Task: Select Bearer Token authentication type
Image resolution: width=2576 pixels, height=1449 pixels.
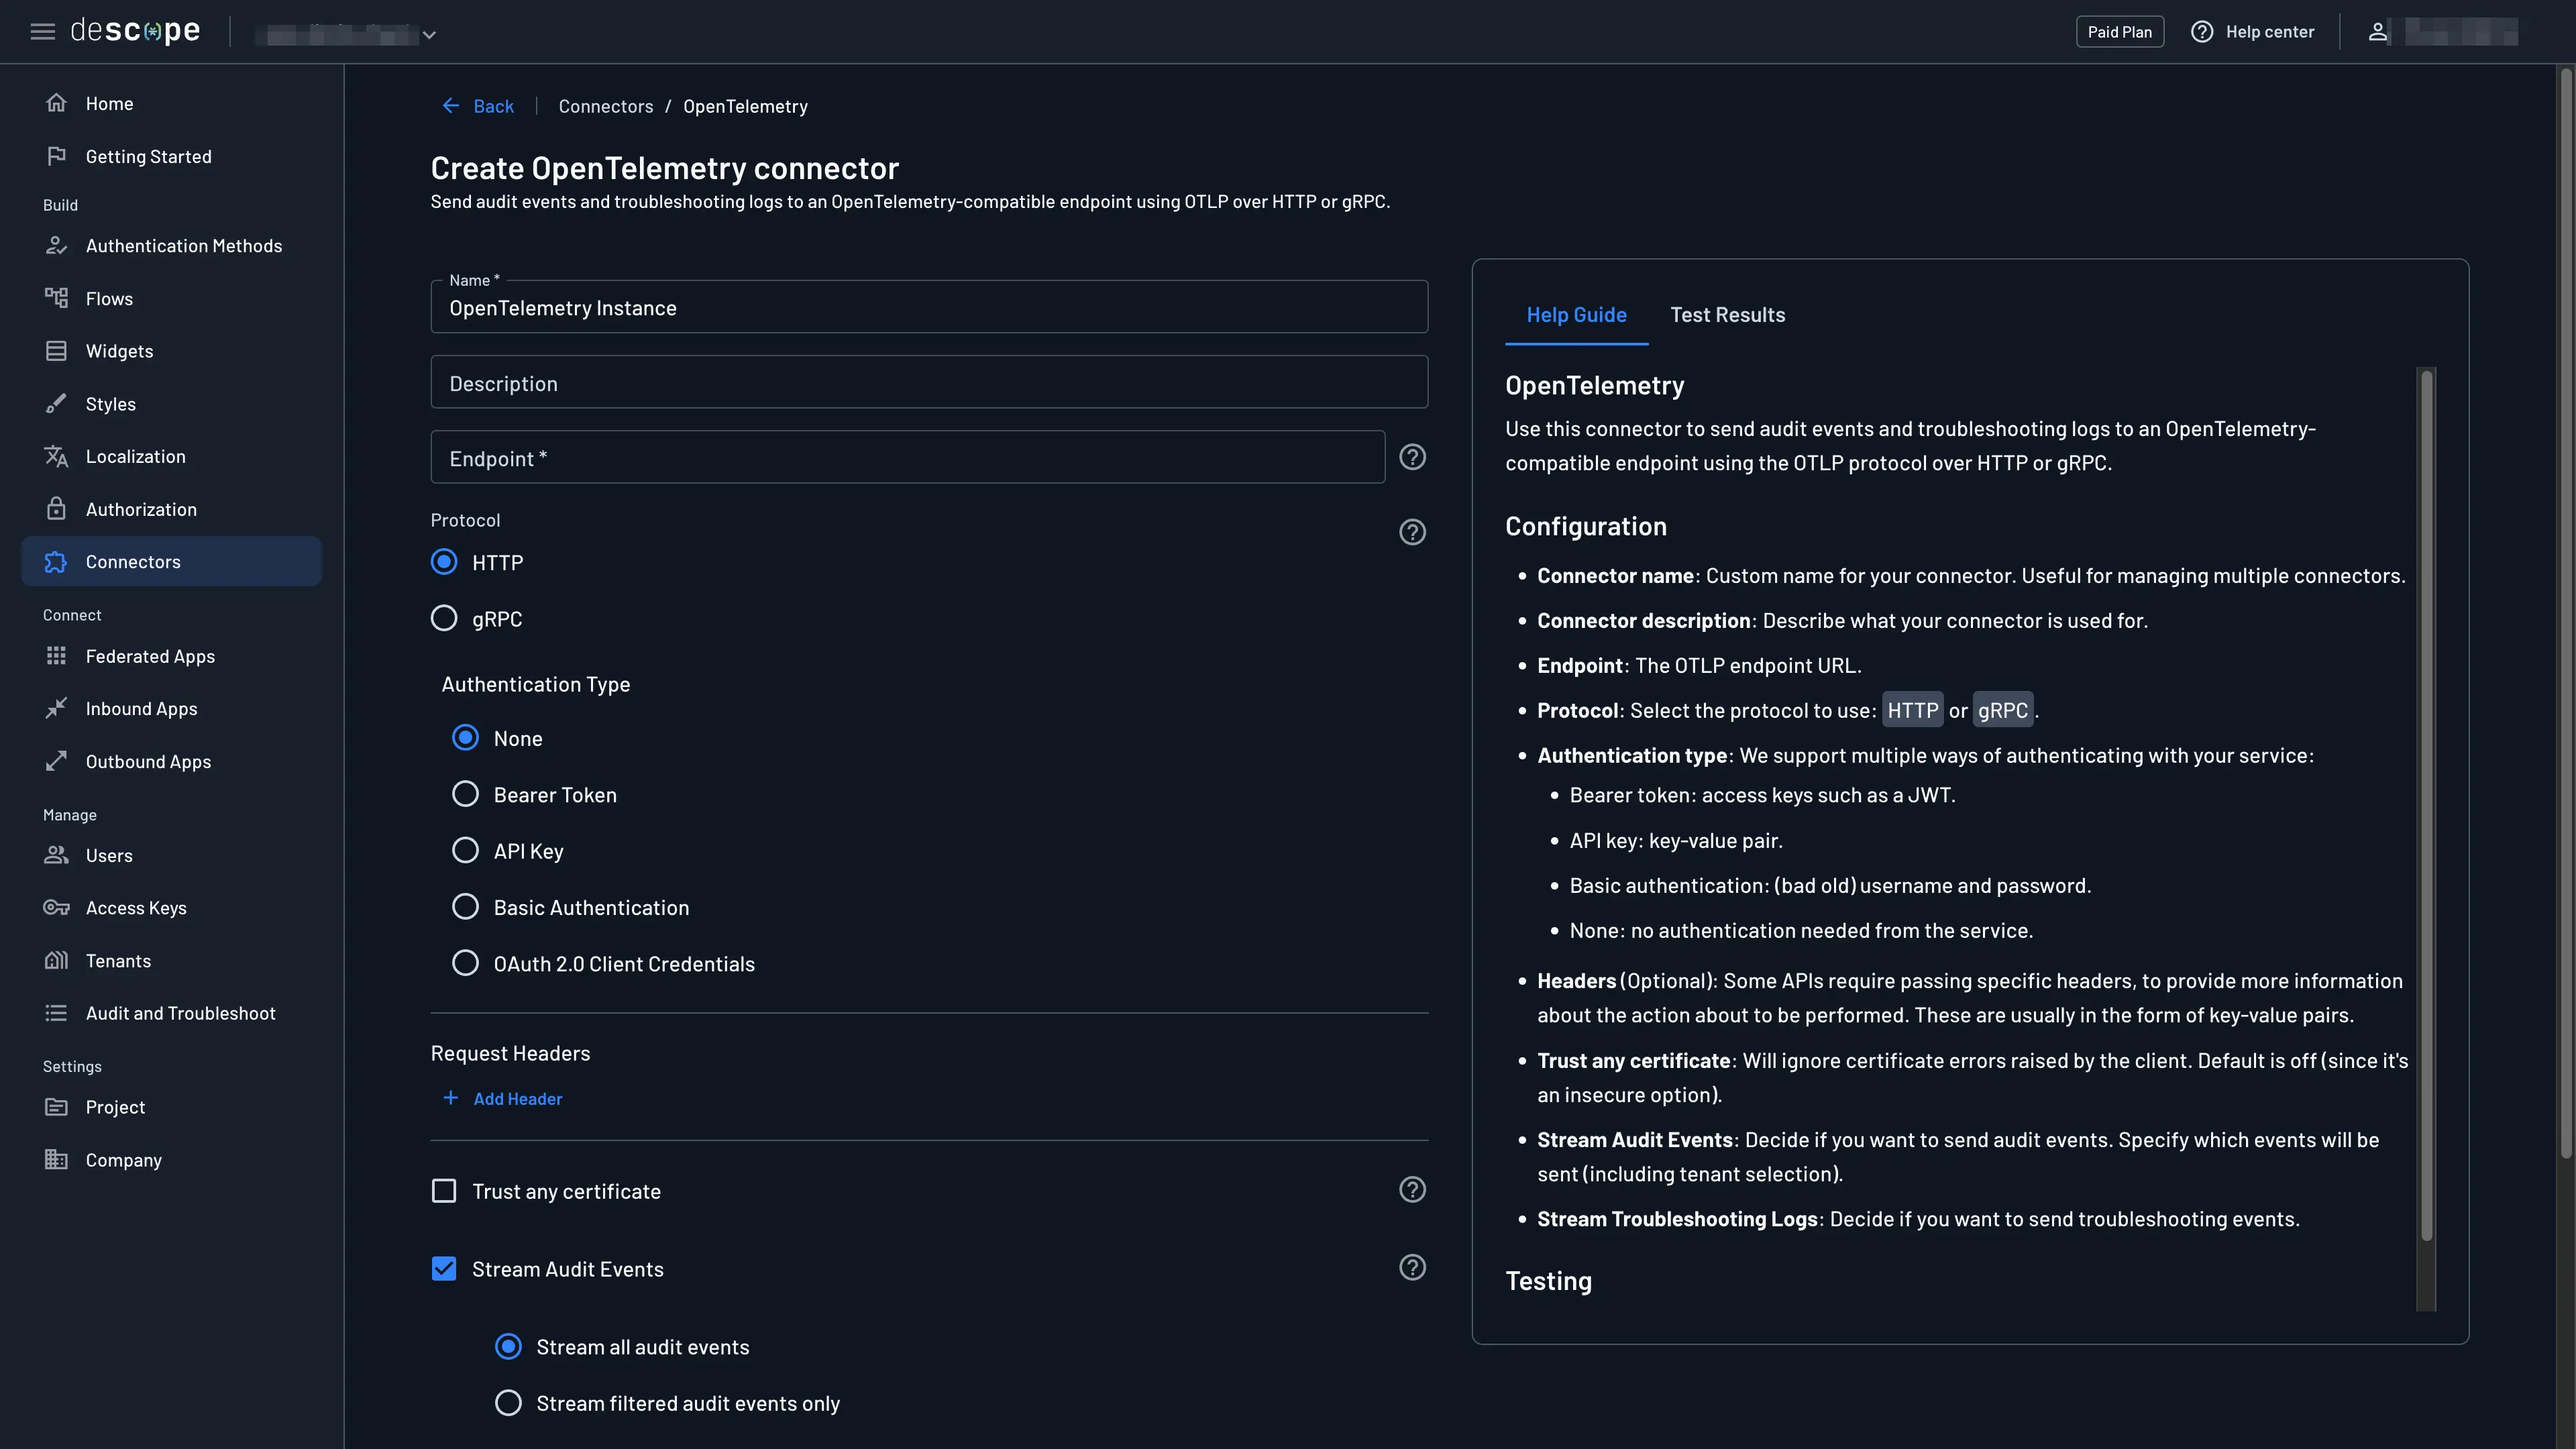Action: [x=465, y=794]
